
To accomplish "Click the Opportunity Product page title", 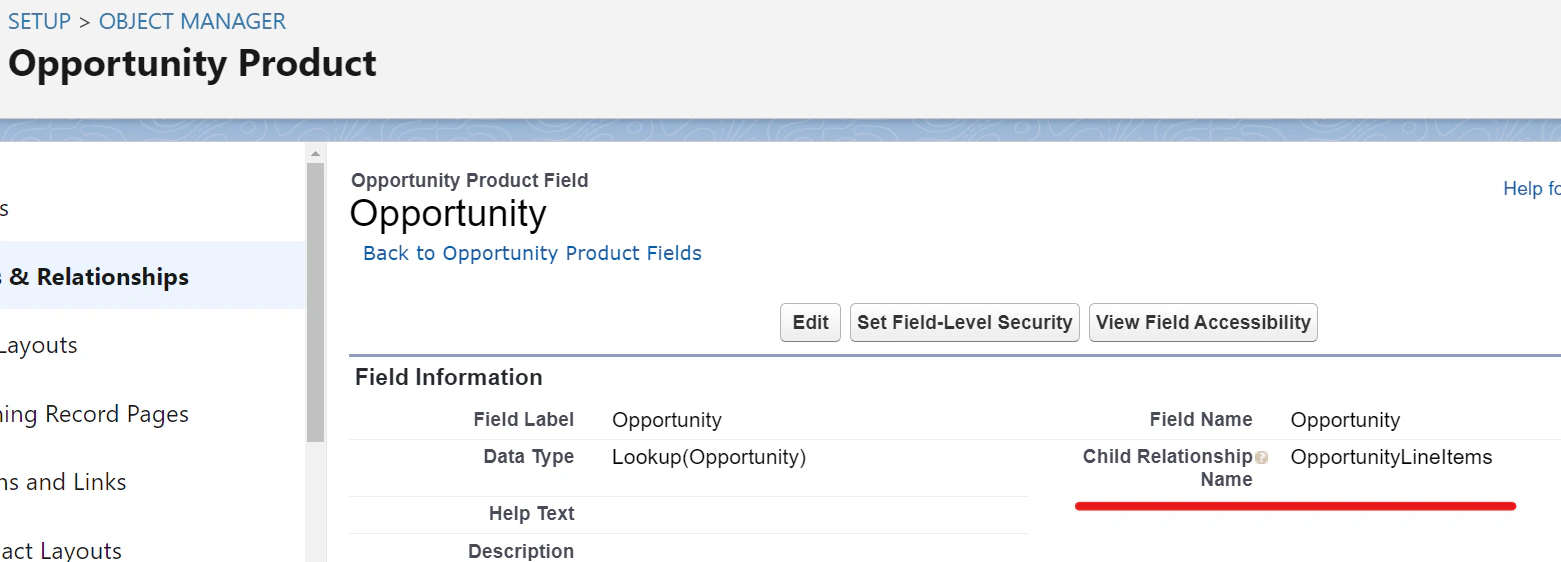I will click(x=192, y=64).
